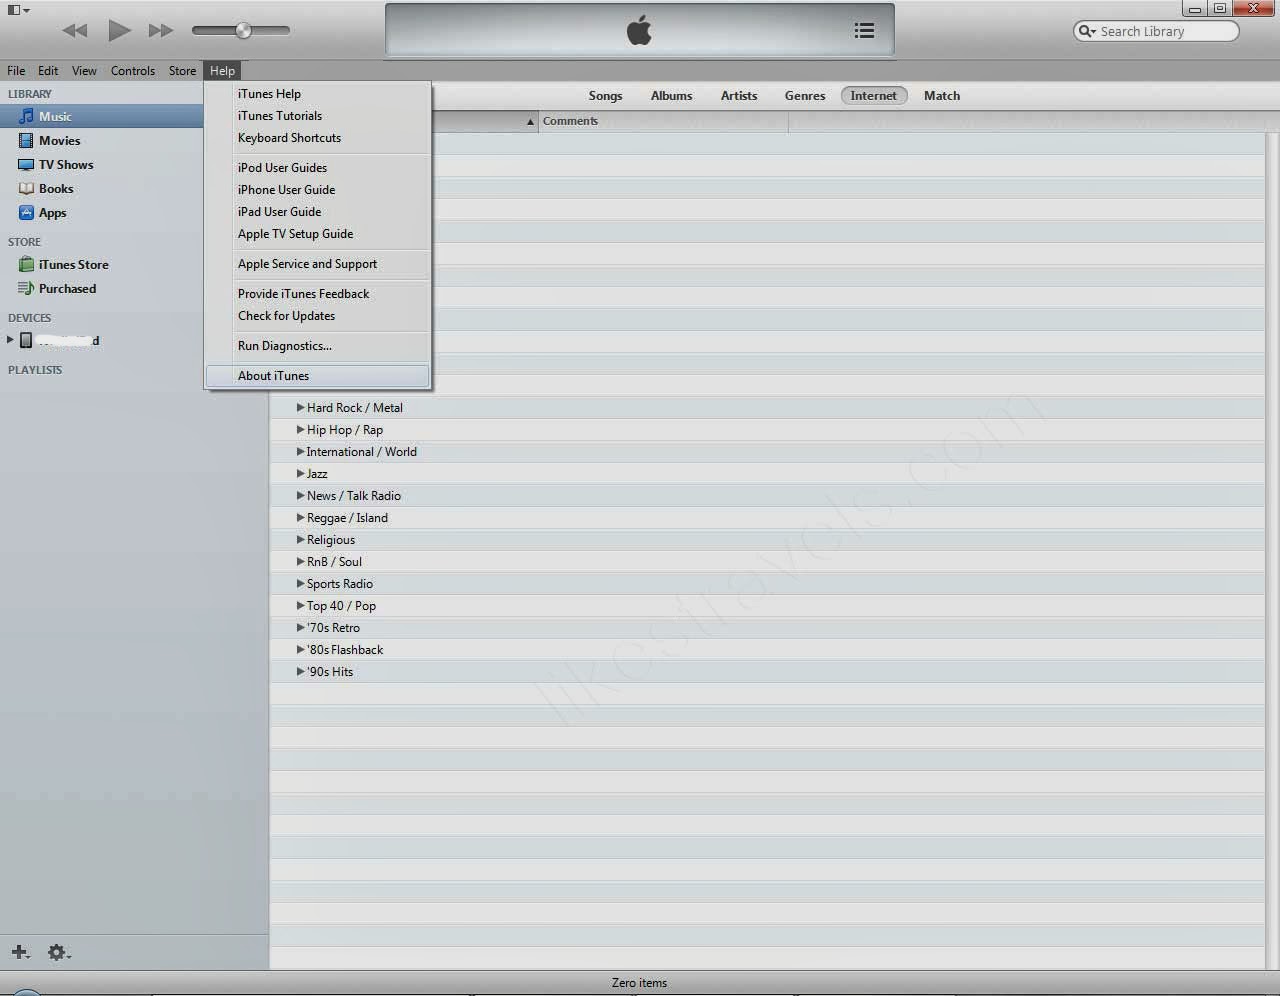Open Keyboard Shortcuts entry
1280x996 pixels.
(318, 137)
